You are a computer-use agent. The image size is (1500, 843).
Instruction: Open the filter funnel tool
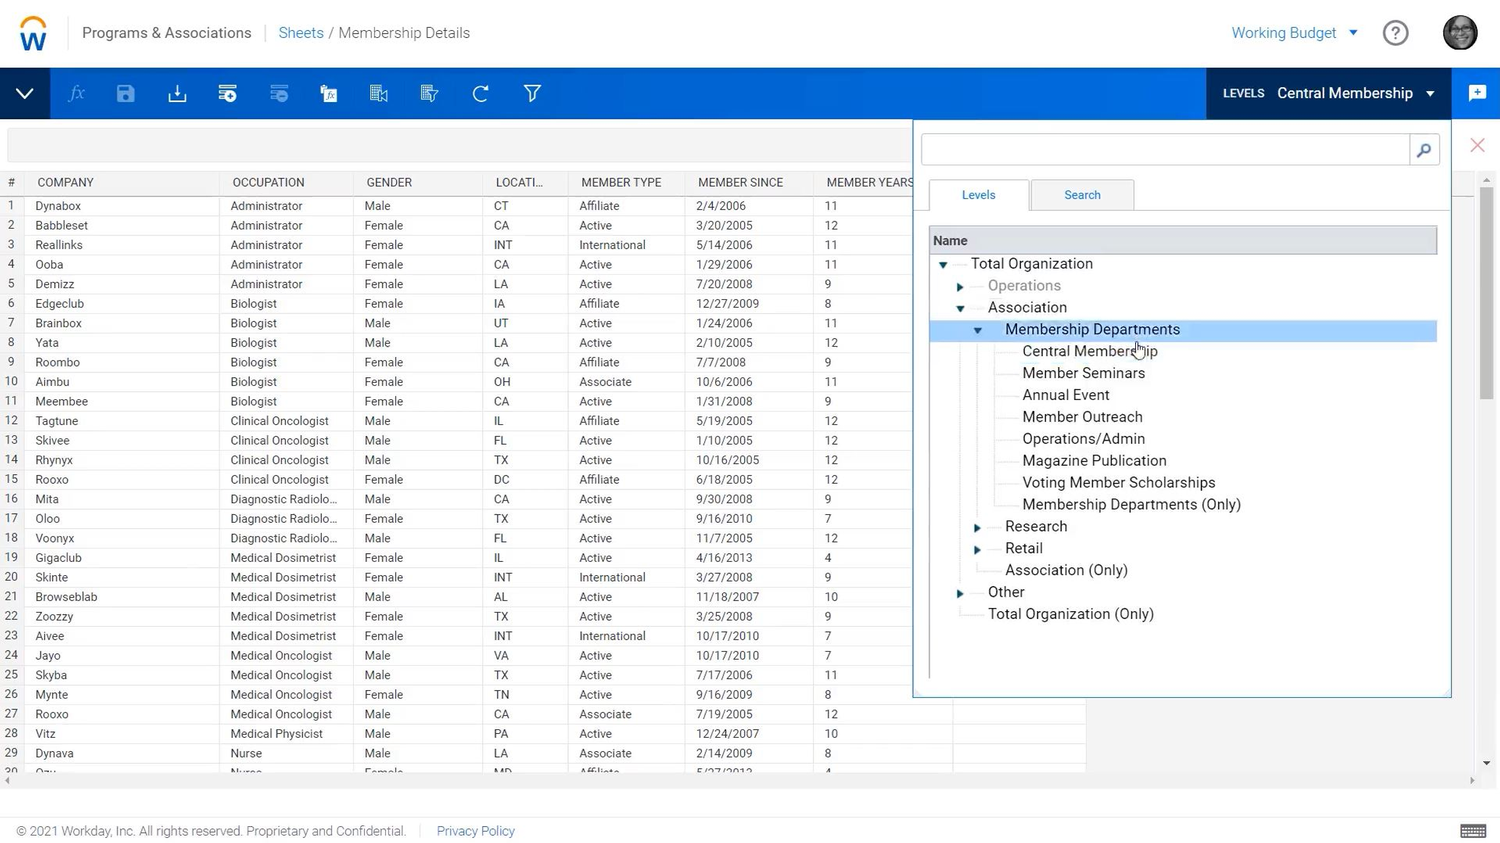pyautogui.click(x=532, y=93)
